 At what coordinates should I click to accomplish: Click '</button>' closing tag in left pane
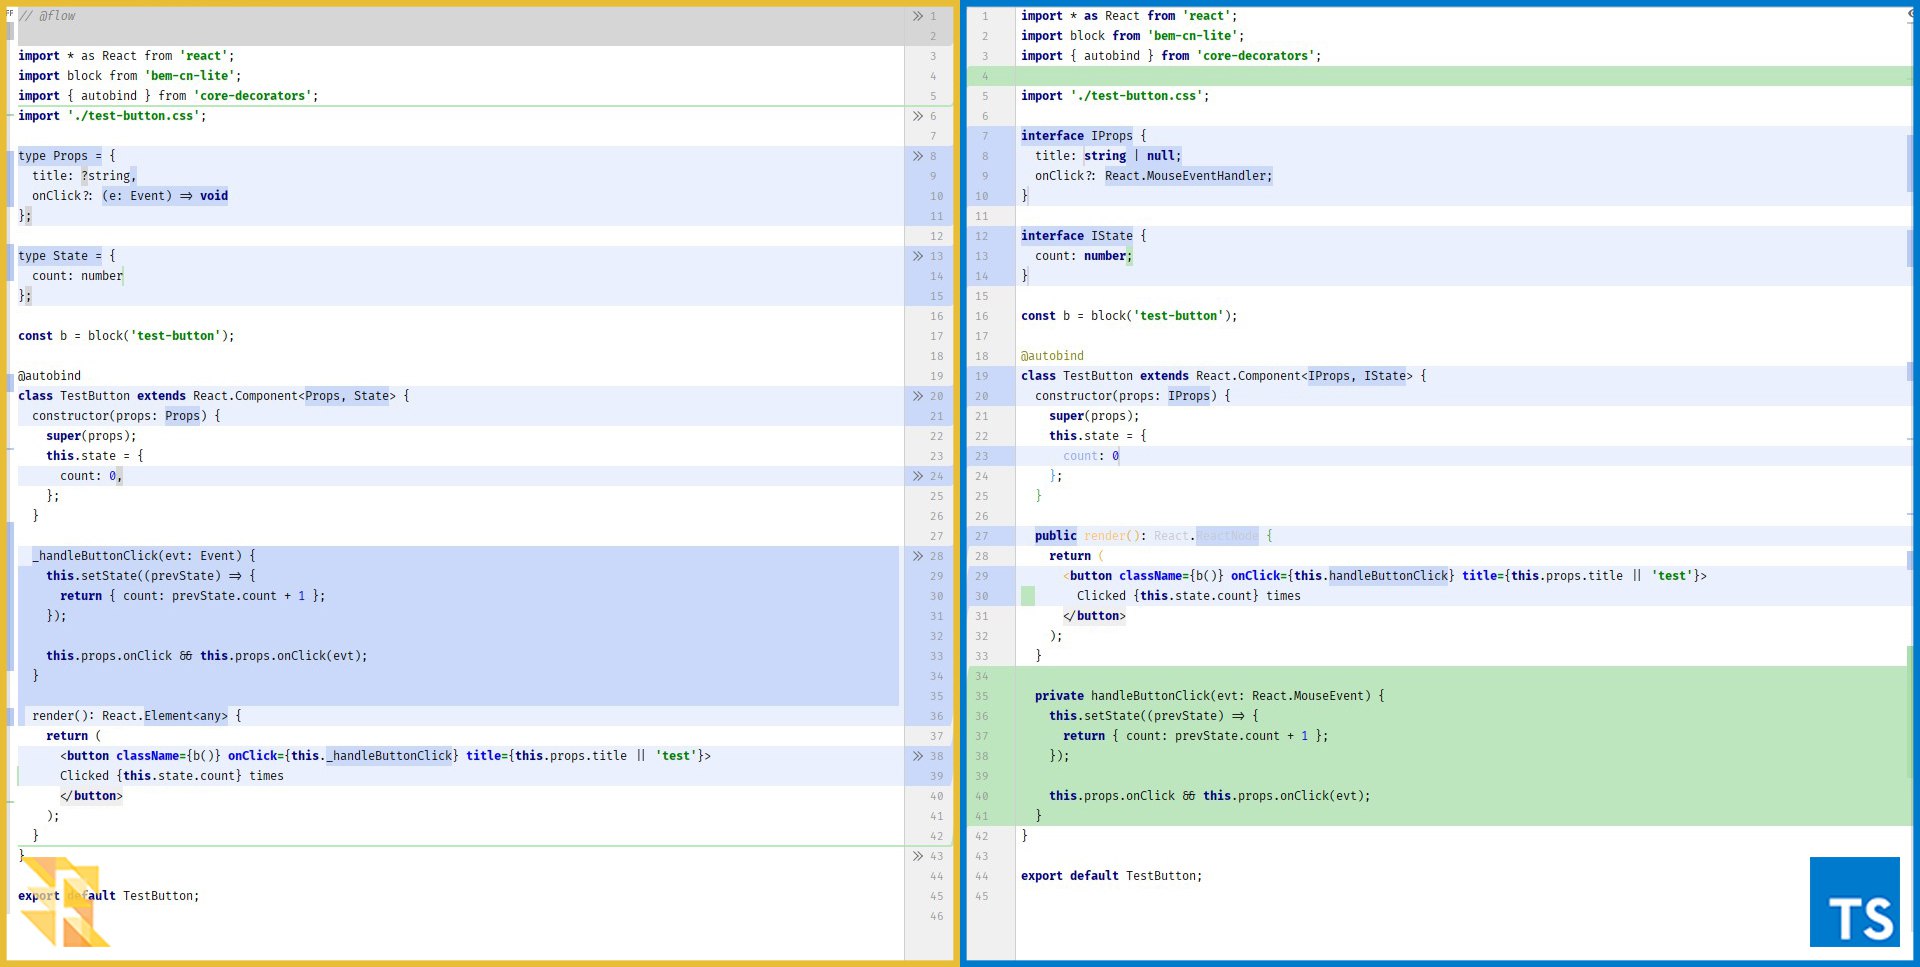(x=91, y=796)
